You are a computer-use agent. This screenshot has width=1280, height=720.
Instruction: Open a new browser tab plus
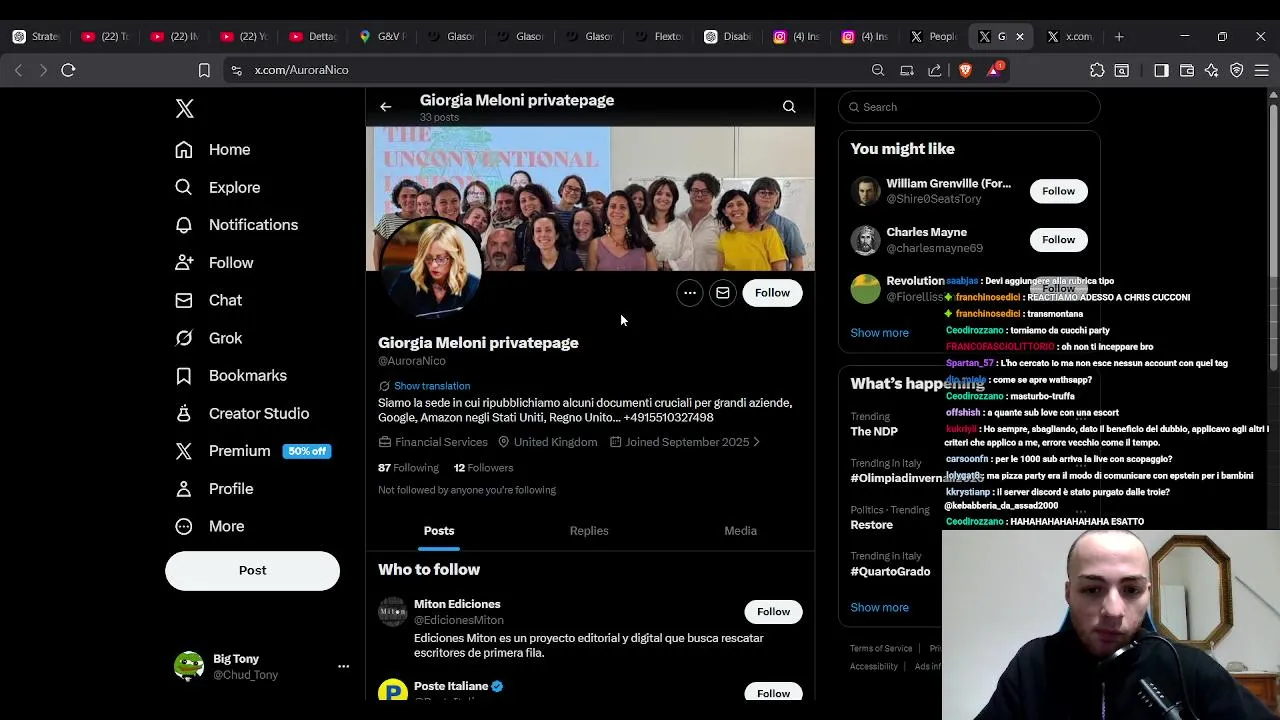click(1119, 37)
